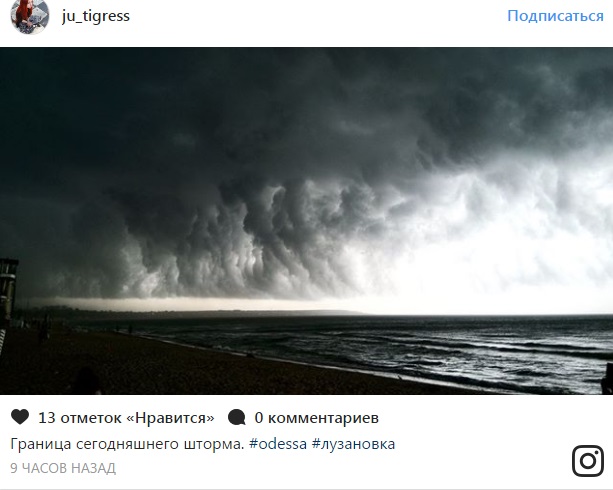Click the comment speech bubble icon
613x490 pixels.
[x=237, y=417]
